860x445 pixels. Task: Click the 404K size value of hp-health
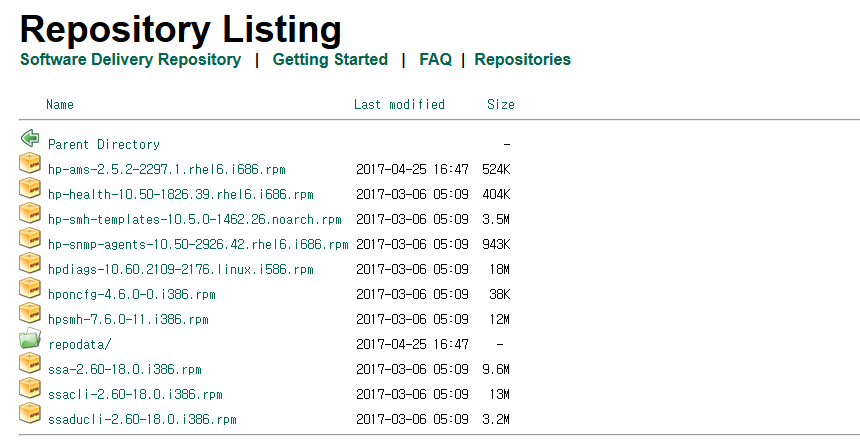coord(496,195)
